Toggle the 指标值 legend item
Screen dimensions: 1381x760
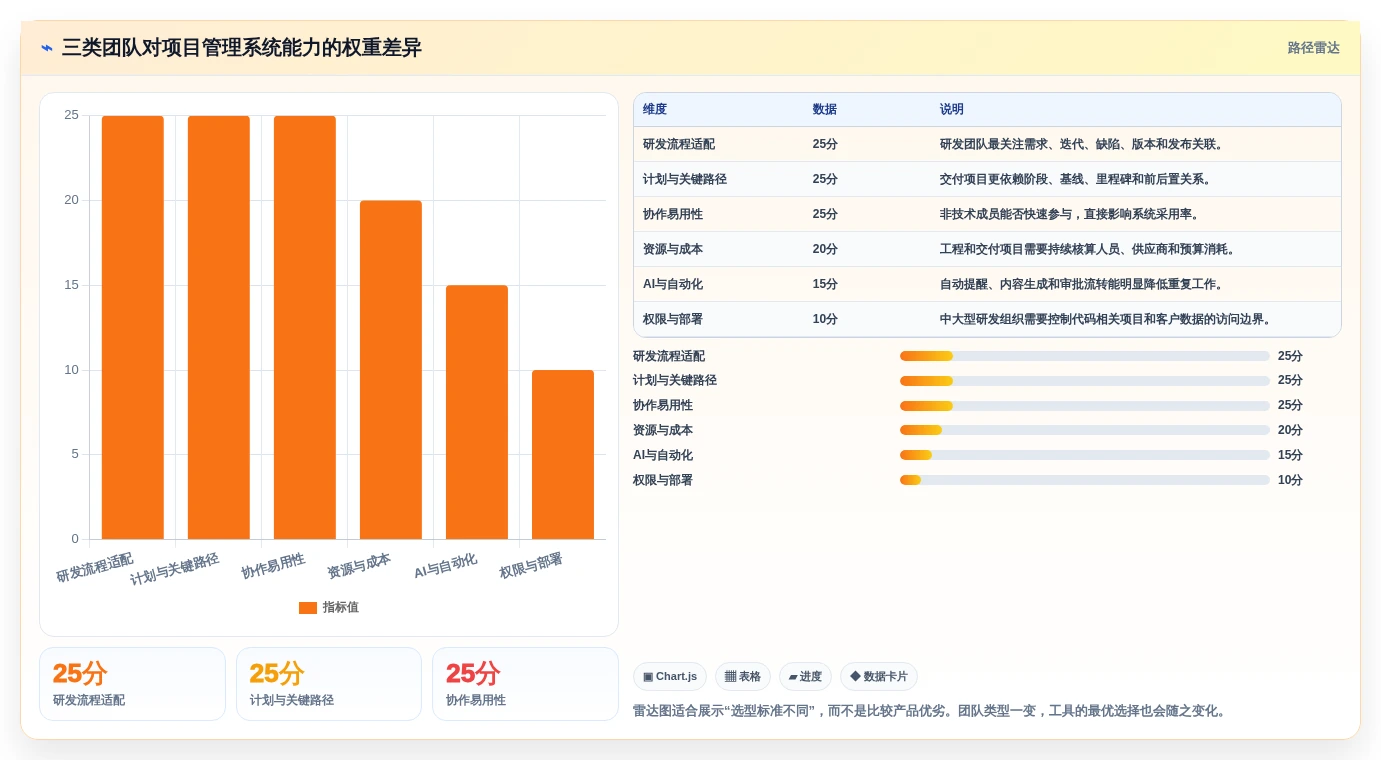[x=329, y=607]
